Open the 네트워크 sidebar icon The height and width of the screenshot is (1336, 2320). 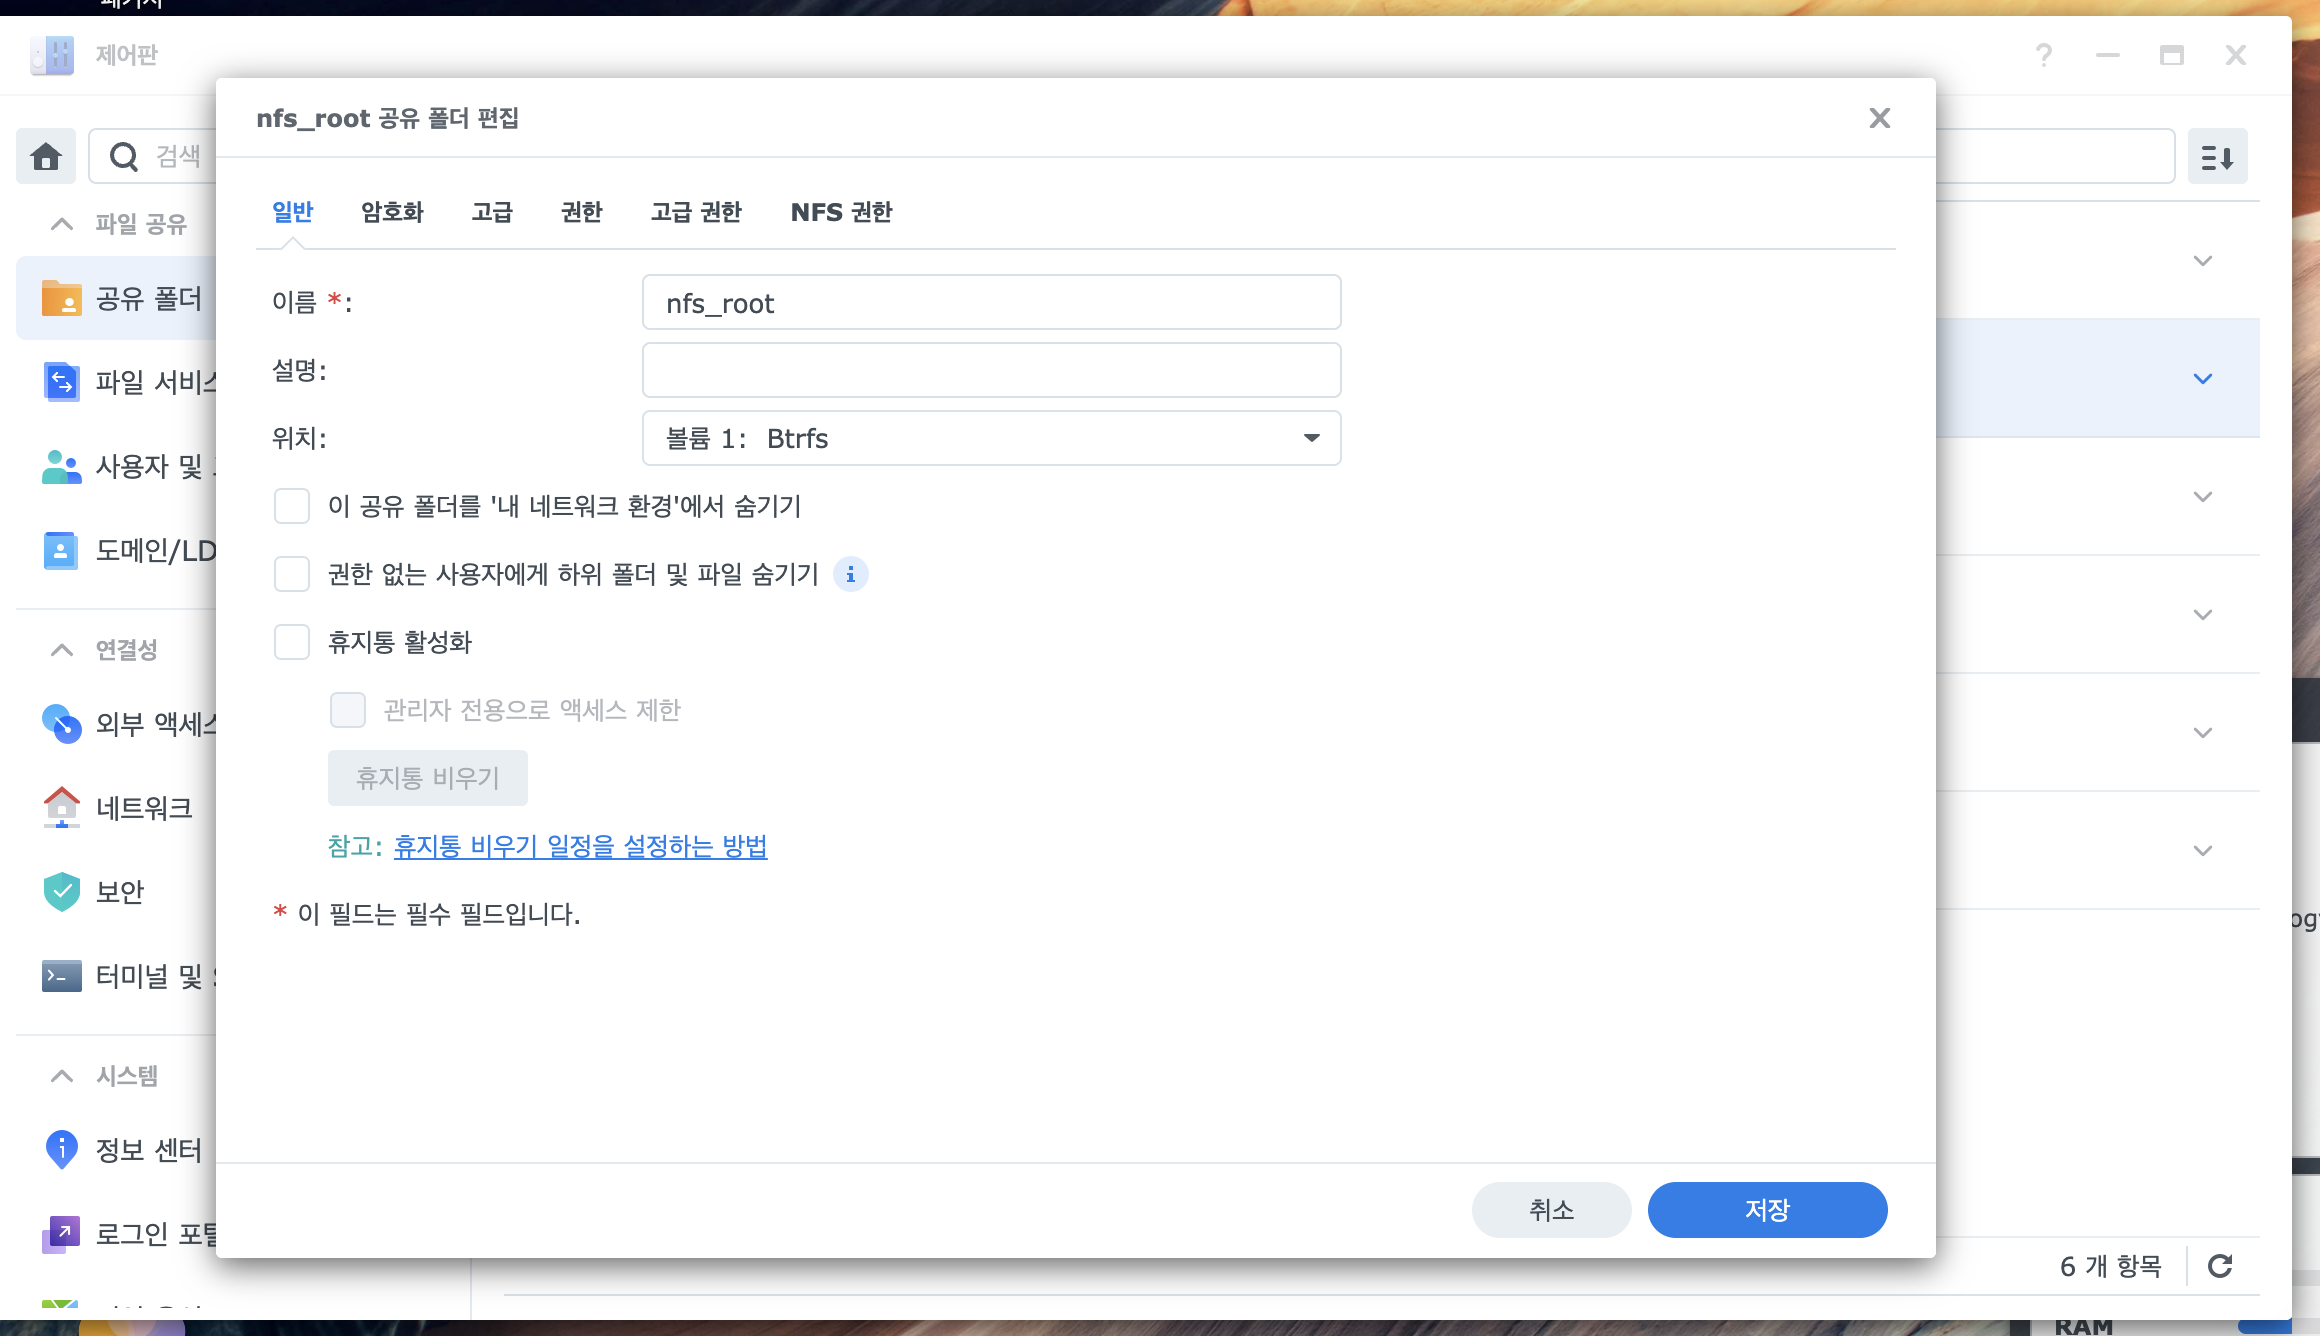click(61, 807)
